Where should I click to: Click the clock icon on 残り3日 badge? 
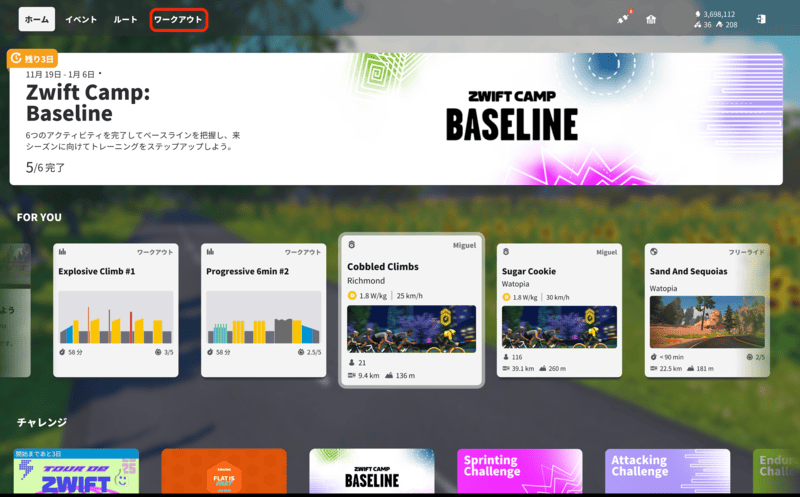pos(16,58)
